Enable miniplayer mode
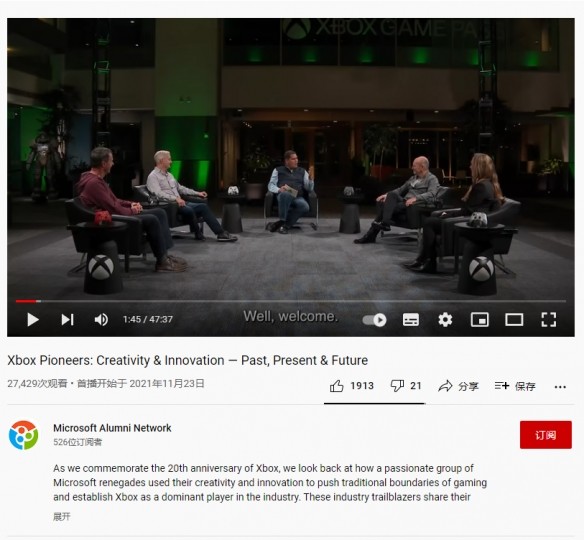This screenshot has width=584, height=540. pos(480,320)
